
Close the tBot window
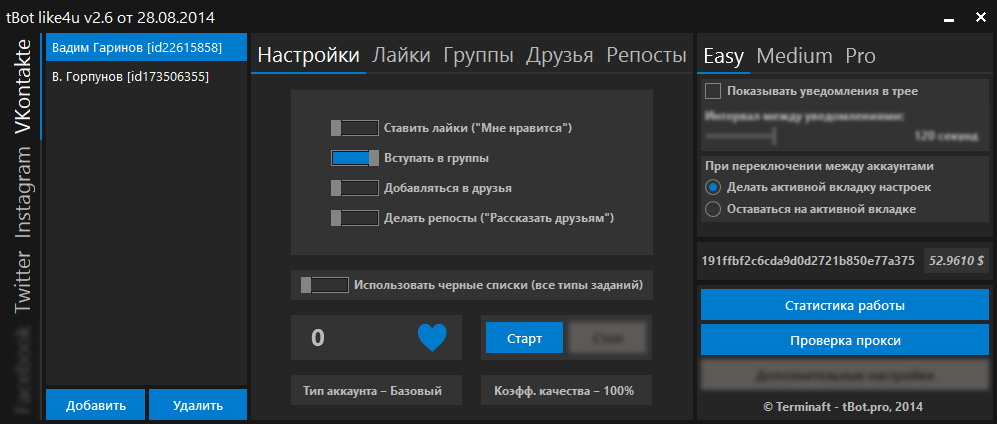click(980, 18)
